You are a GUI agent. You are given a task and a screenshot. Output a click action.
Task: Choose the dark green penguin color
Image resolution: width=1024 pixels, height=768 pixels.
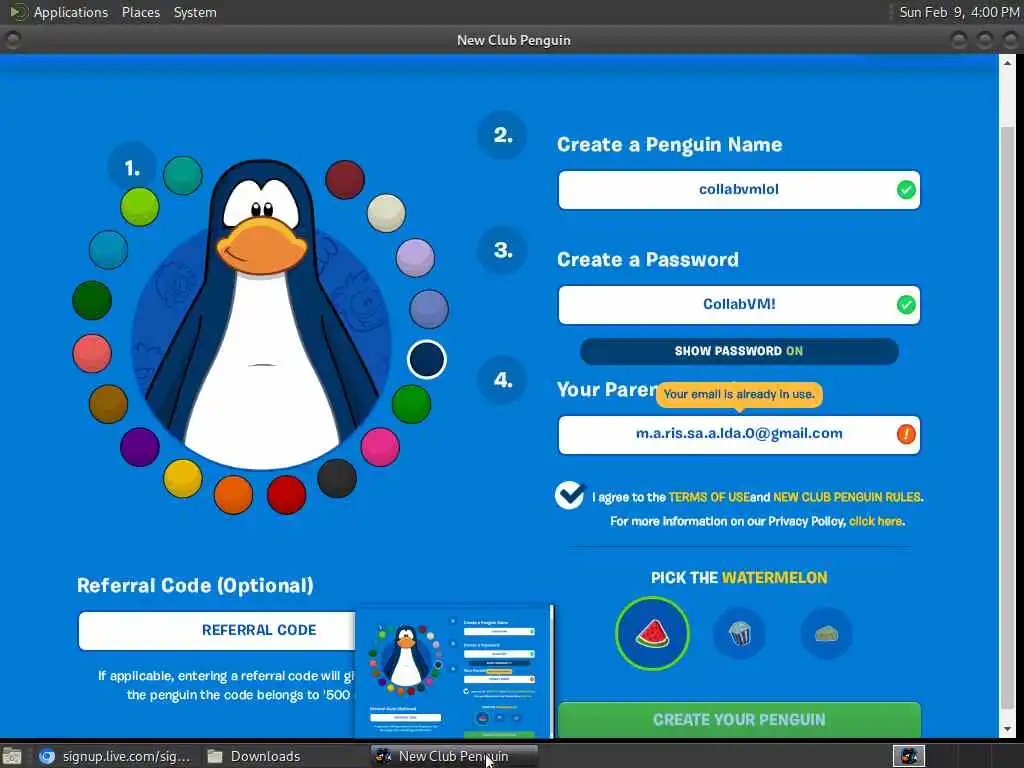pyautogui.click(x=92, y=300)
